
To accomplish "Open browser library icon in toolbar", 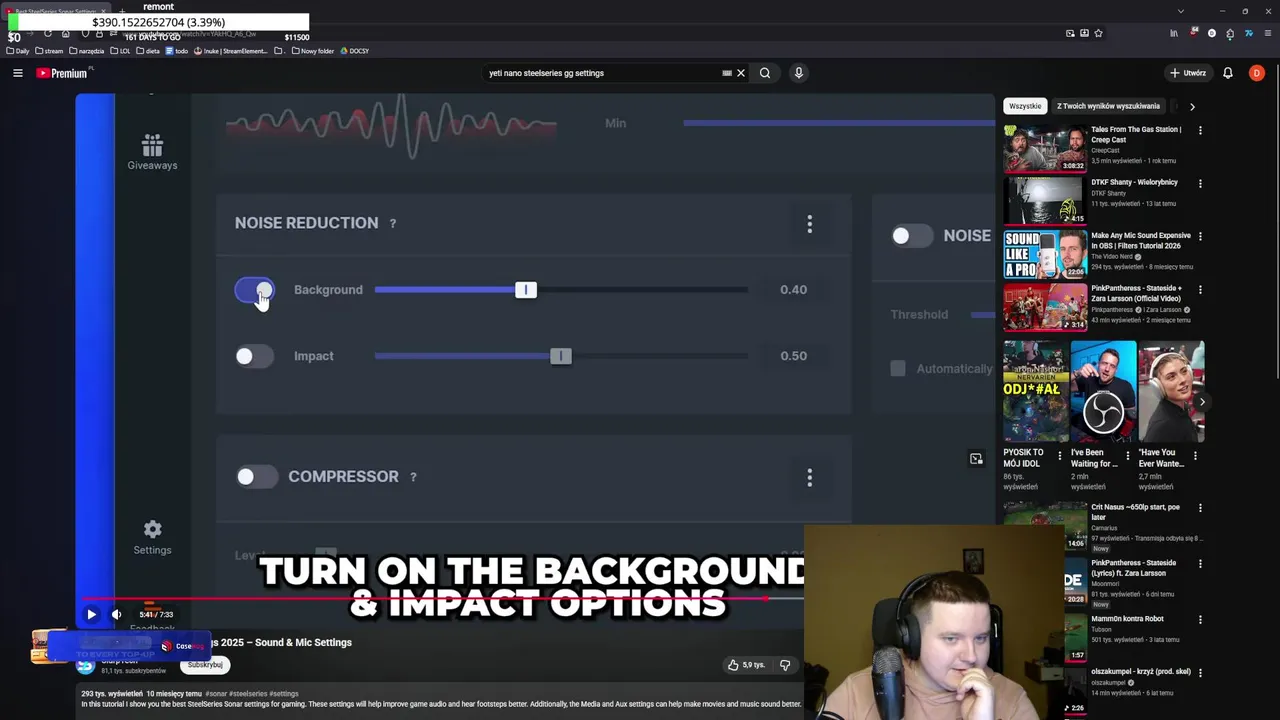I will coord(1174,33).
